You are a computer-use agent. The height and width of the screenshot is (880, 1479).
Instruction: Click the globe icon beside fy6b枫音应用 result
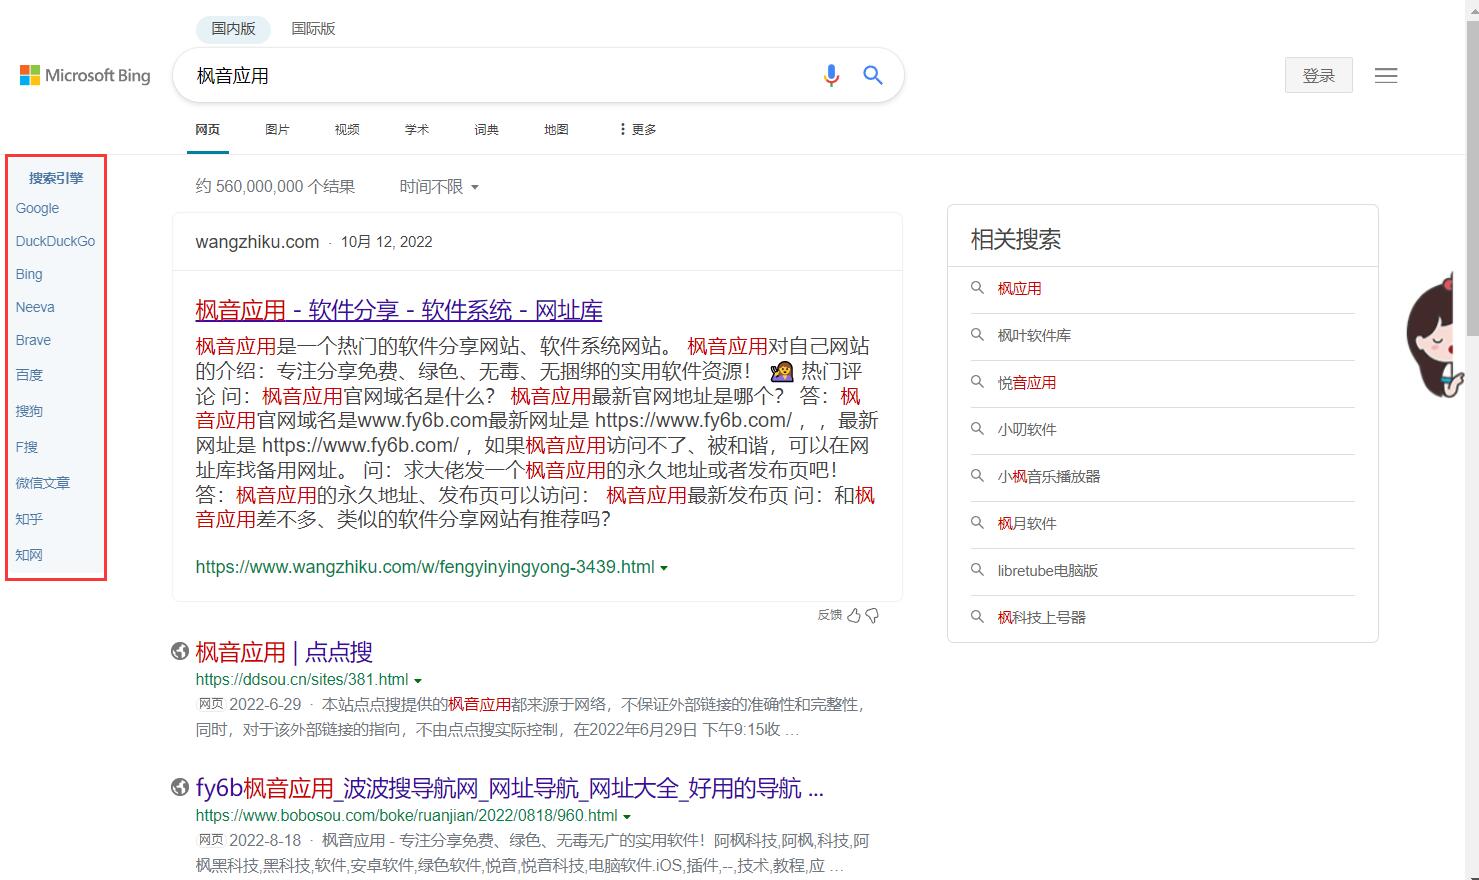click(x=180, y=788)
